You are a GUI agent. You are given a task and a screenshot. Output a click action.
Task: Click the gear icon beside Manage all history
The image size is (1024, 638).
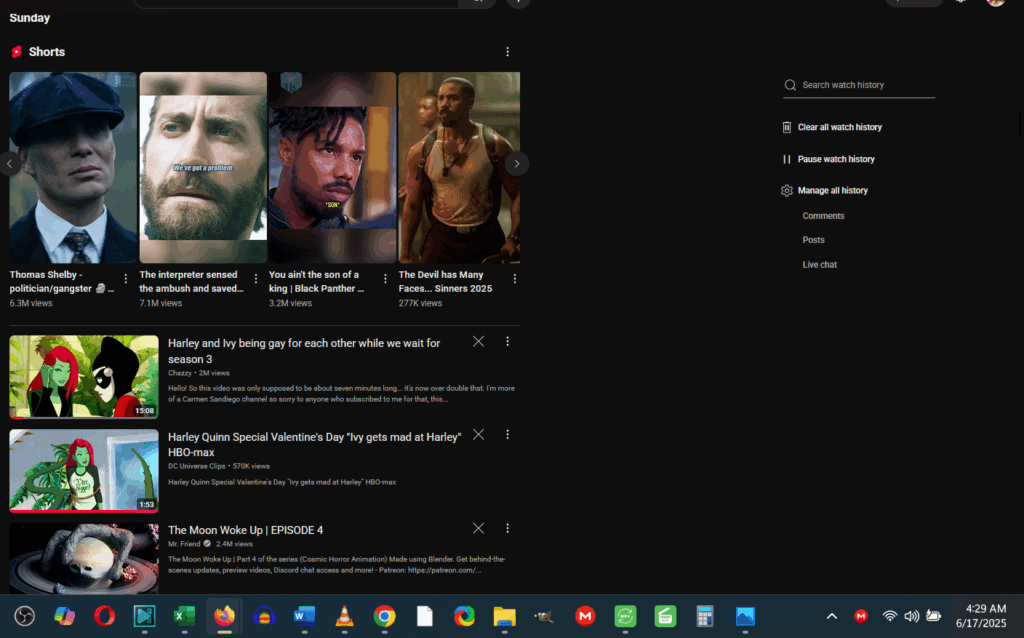[x=787, y=191]
